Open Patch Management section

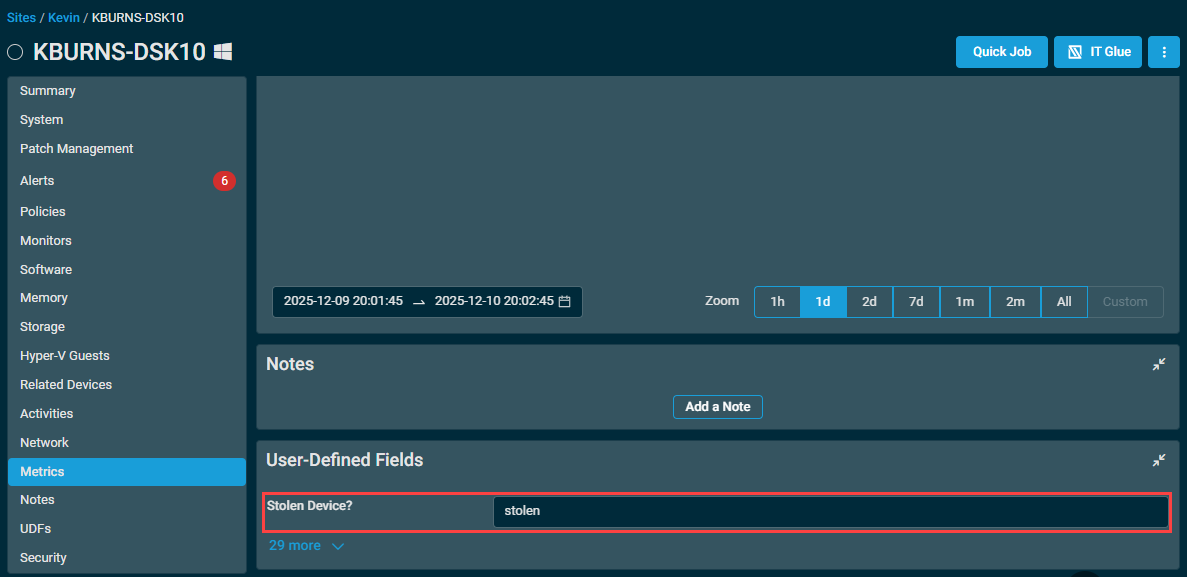point(76,149)
